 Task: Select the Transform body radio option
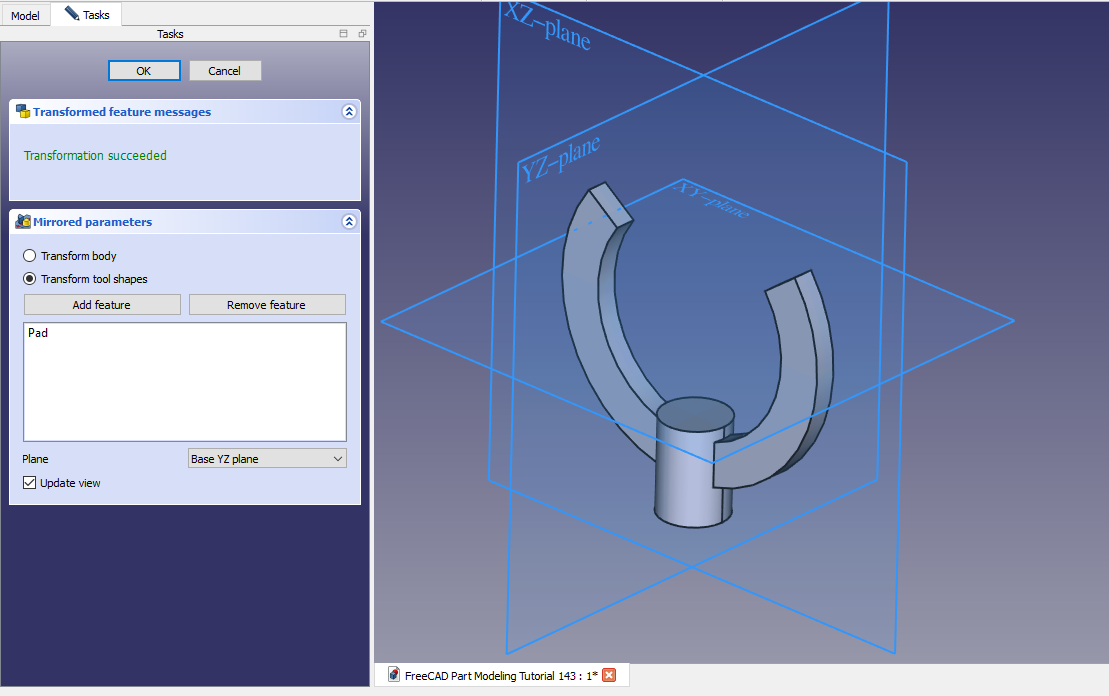[x=30, y=256]
